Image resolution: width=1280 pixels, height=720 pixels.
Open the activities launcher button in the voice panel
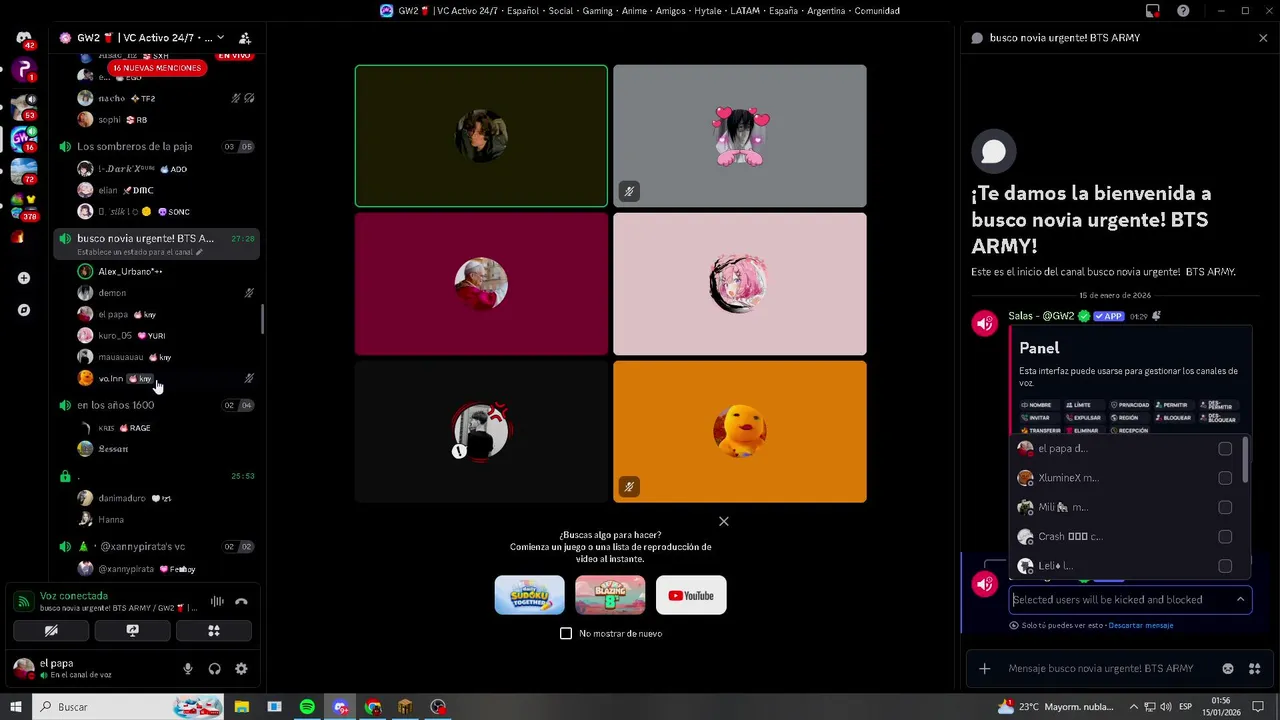pyautogui.click(x=213, y=631)
